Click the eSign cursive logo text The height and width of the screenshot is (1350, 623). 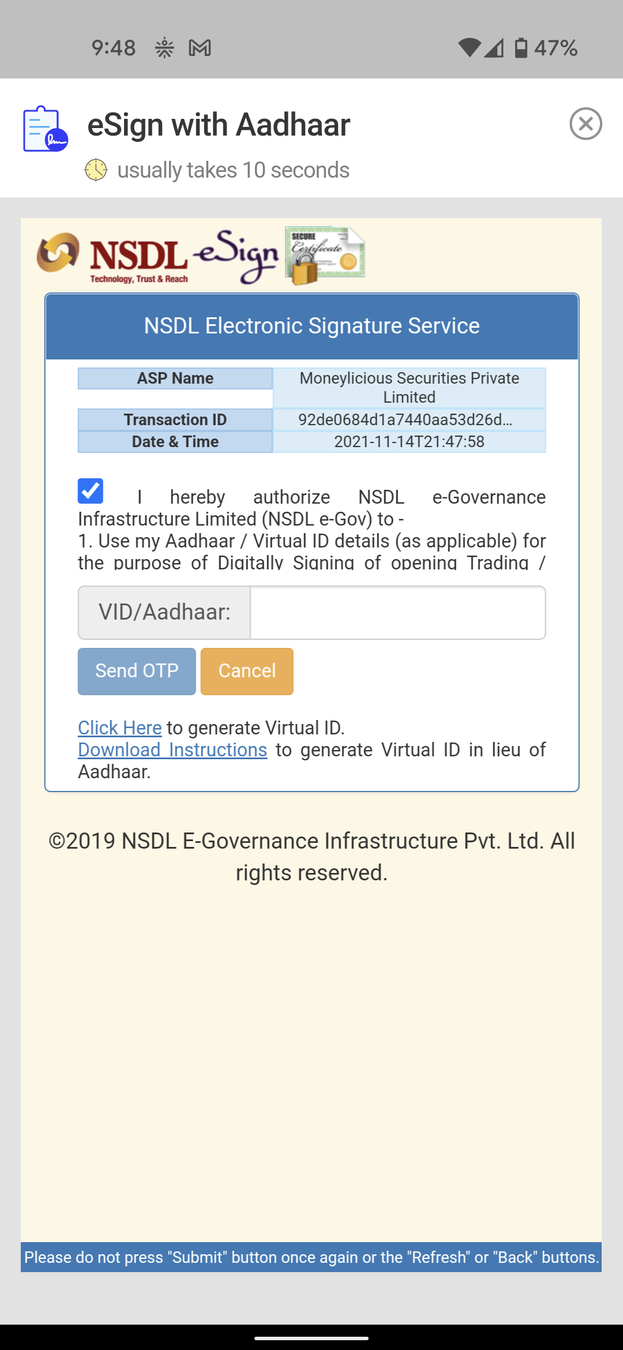coord(235,259)
